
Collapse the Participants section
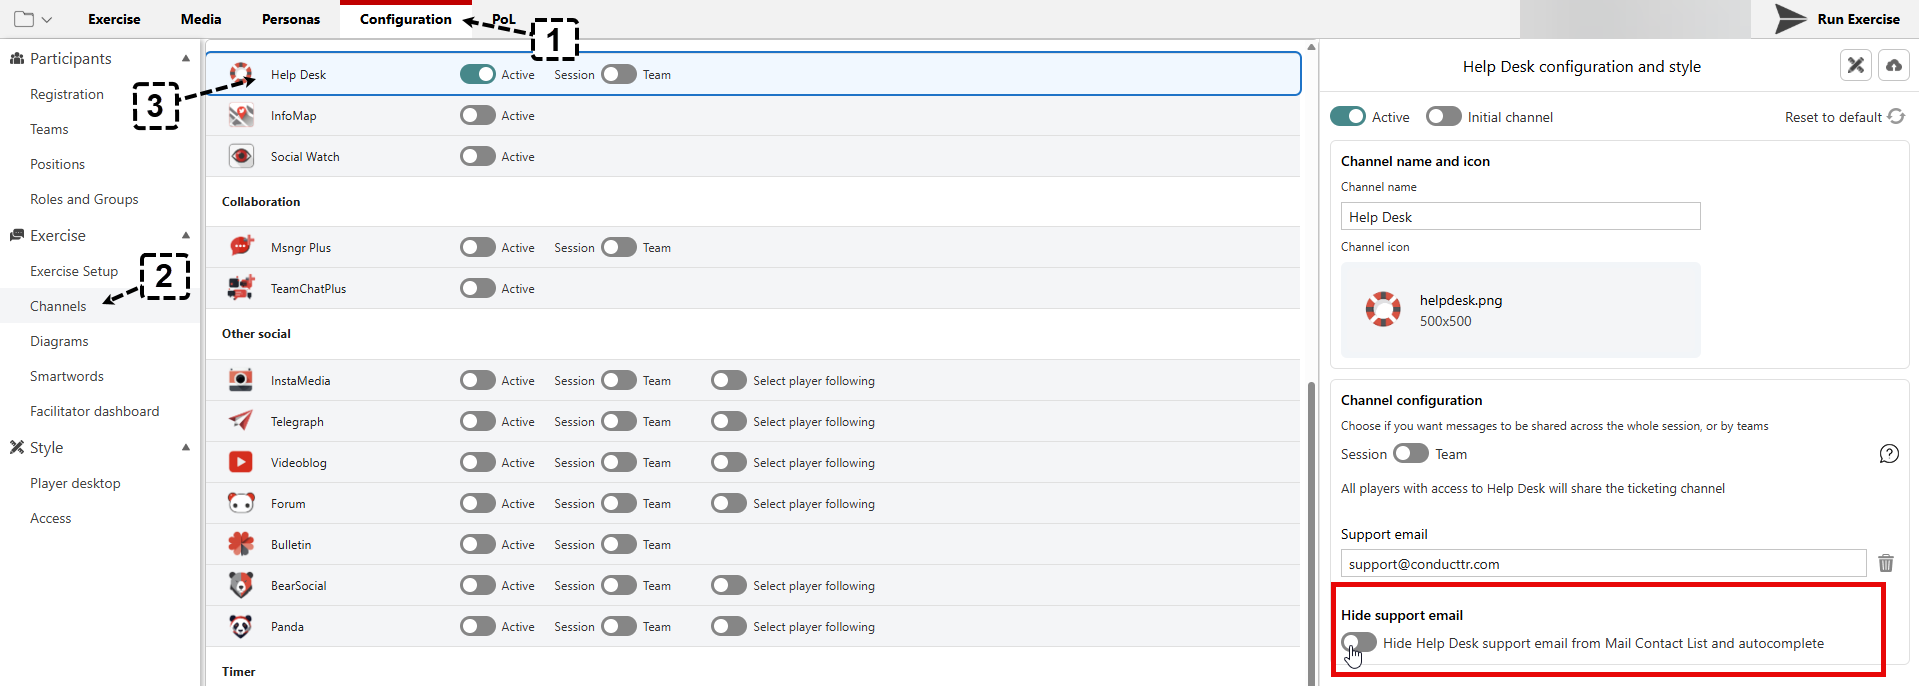[186, 59]
